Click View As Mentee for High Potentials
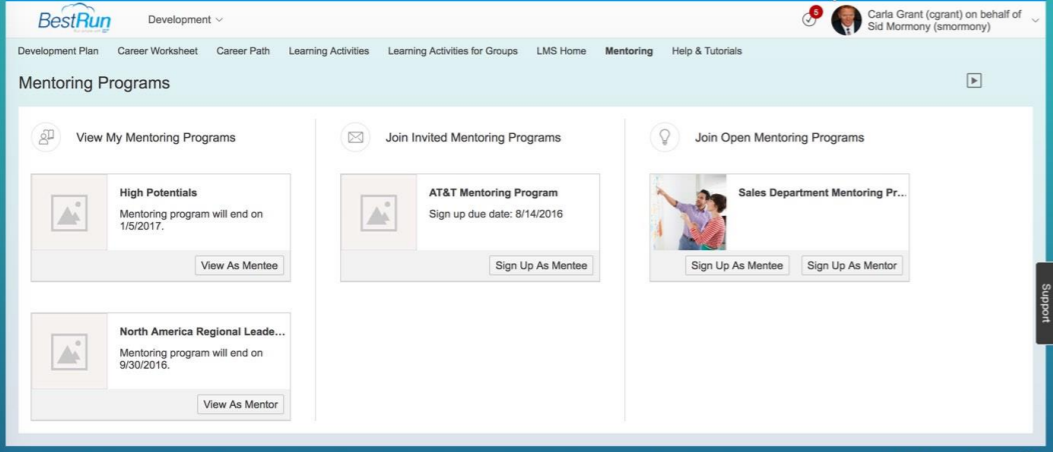This screenshot has height=452, width=1053. click(x=239, y=265)
